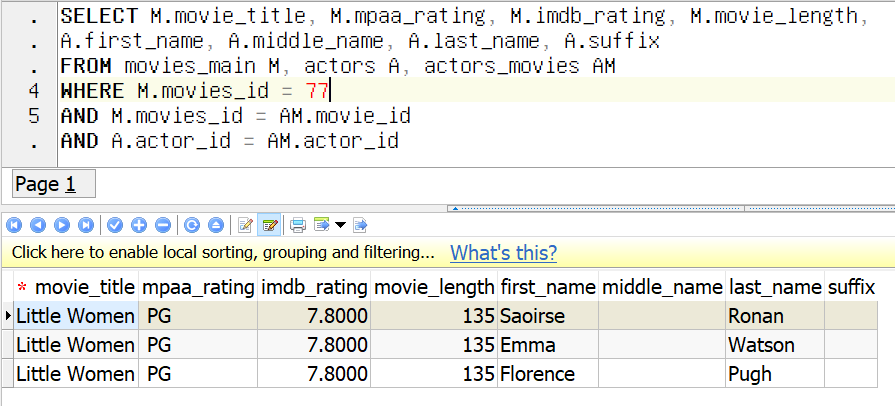Viewport: 895px width, 406px height.
Task: Click the first_name column header
Action: tap(547, 287)
